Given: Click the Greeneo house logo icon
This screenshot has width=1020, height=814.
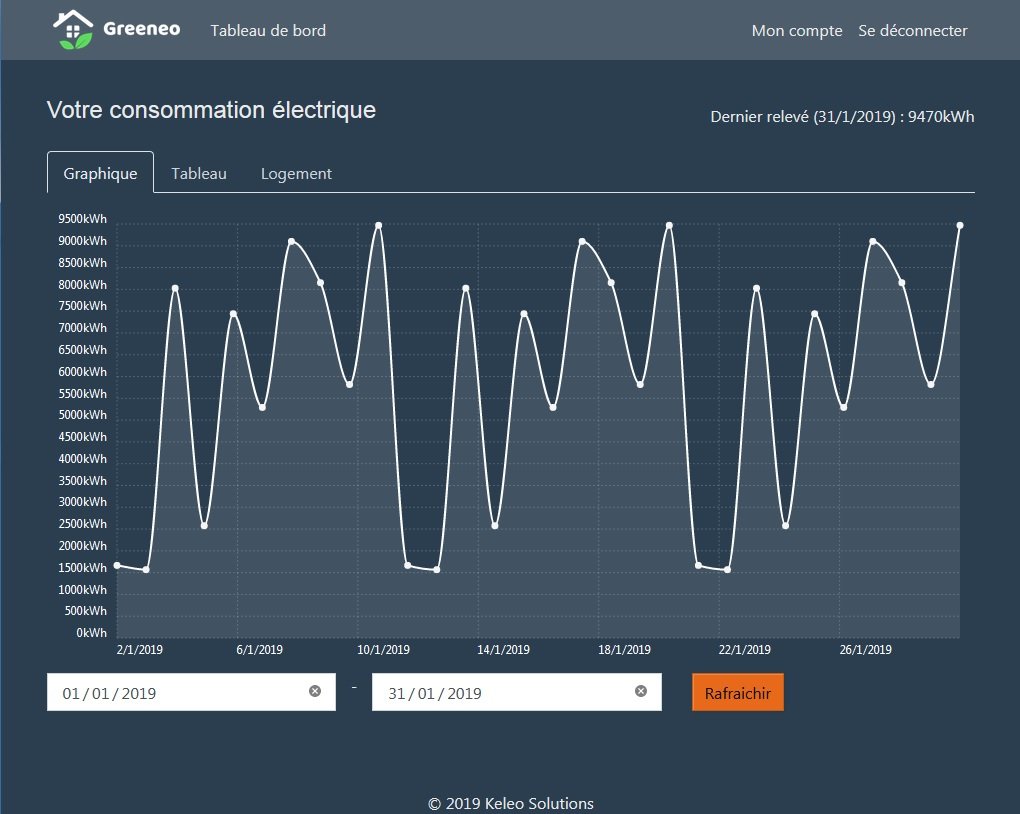Looking at the screenshot, I should (x=73, y=30).
